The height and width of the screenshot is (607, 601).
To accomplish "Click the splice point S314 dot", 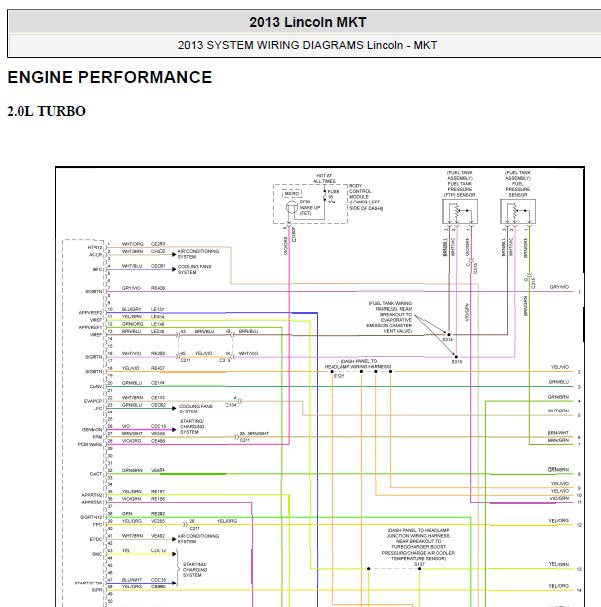I will tap(449, 334).
